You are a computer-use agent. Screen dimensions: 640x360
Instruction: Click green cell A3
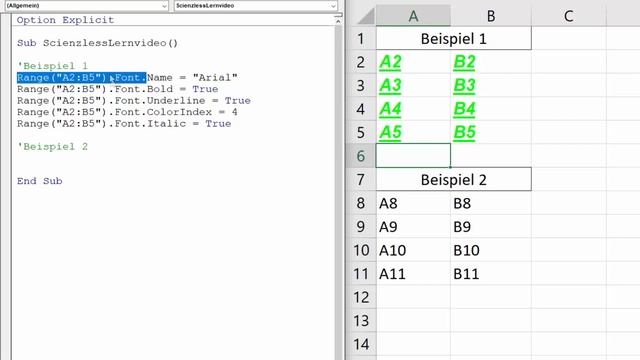pos(413,86)
